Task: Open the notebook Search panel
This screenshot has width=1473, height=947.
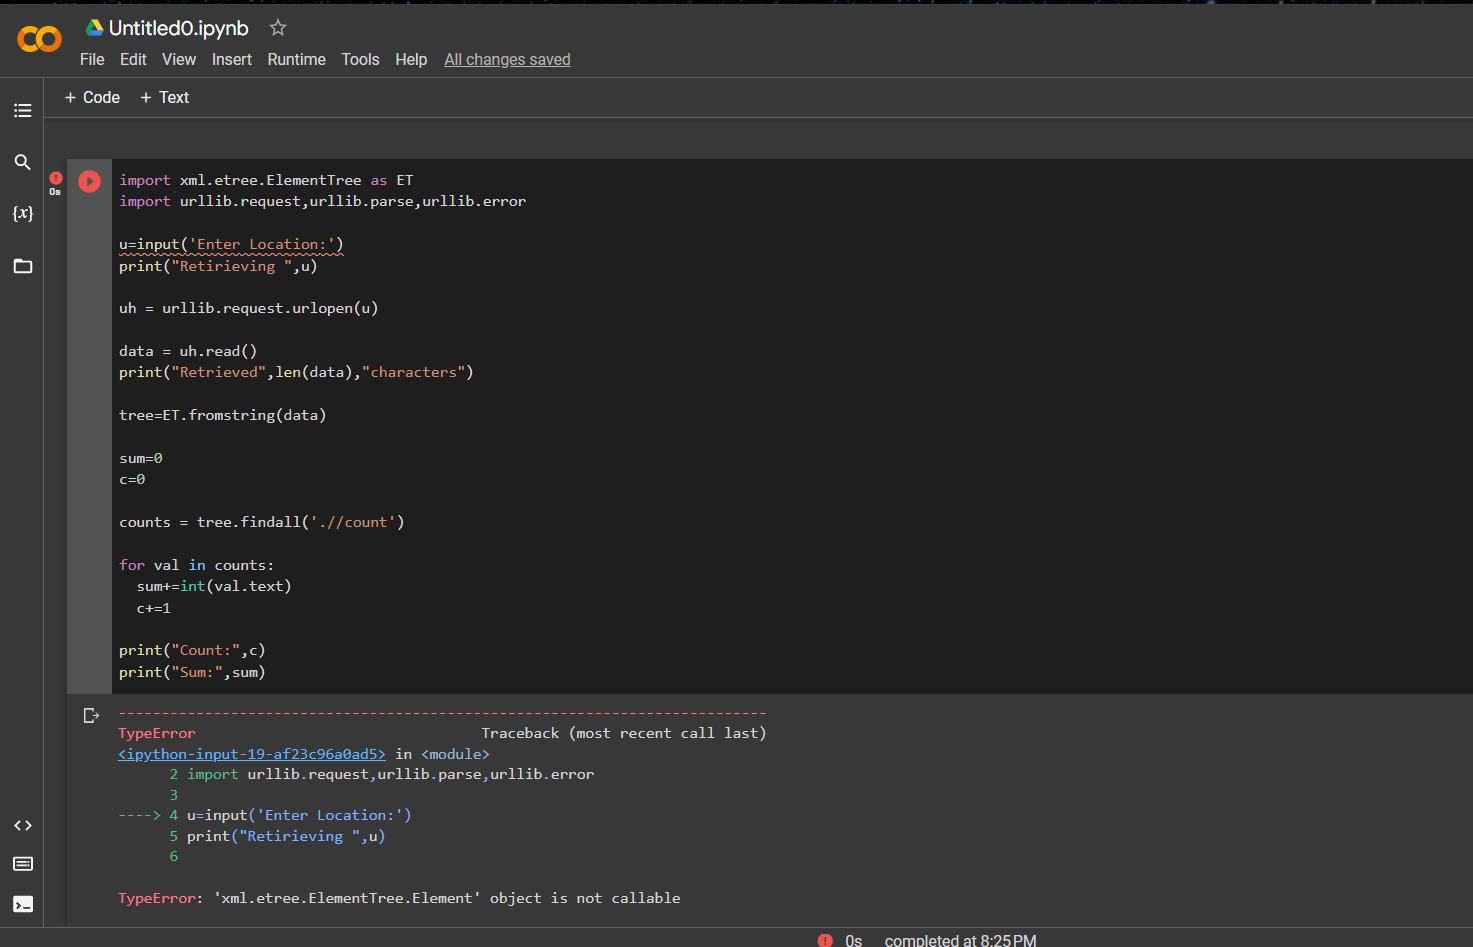Action: pos(22,162)
